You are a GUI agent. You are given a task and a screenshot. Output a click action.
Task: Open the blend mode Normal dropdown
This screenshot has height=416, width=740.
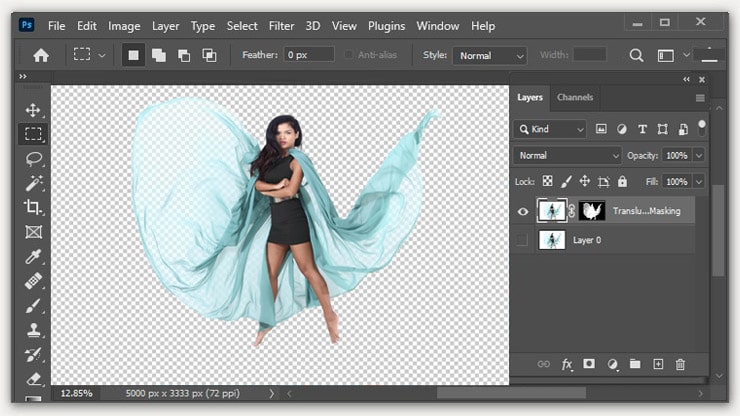[x=567, y=156]
